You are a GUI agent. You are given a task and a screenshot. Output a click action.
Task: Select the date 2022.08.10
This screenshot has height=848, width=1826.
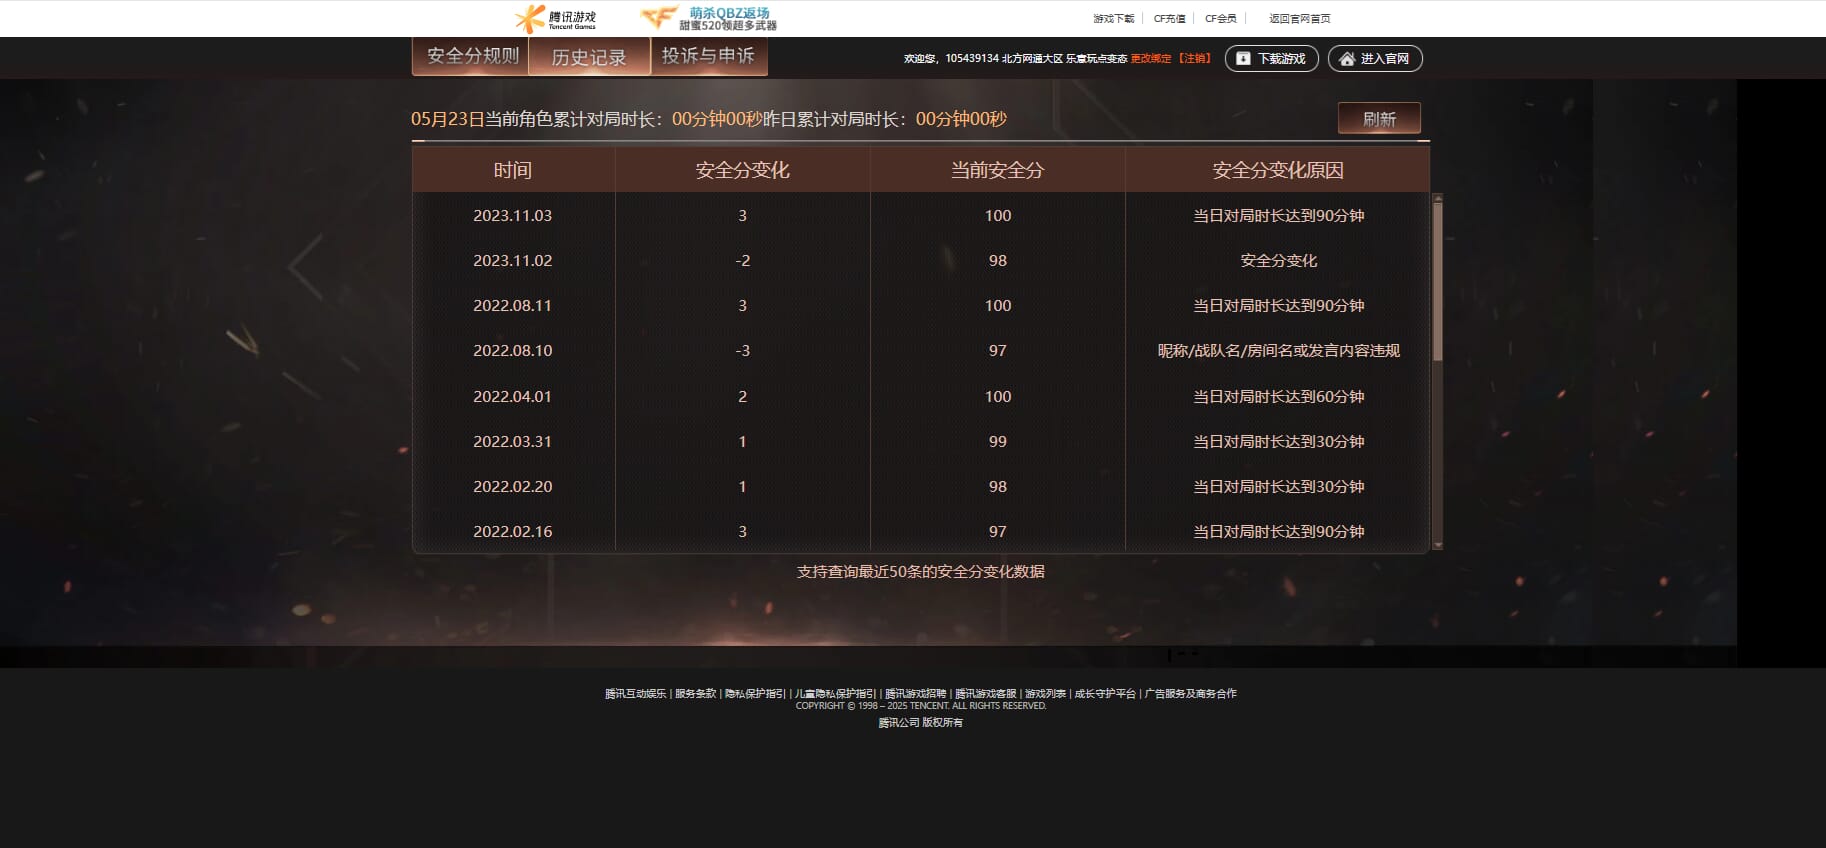(x=513, y=351)
